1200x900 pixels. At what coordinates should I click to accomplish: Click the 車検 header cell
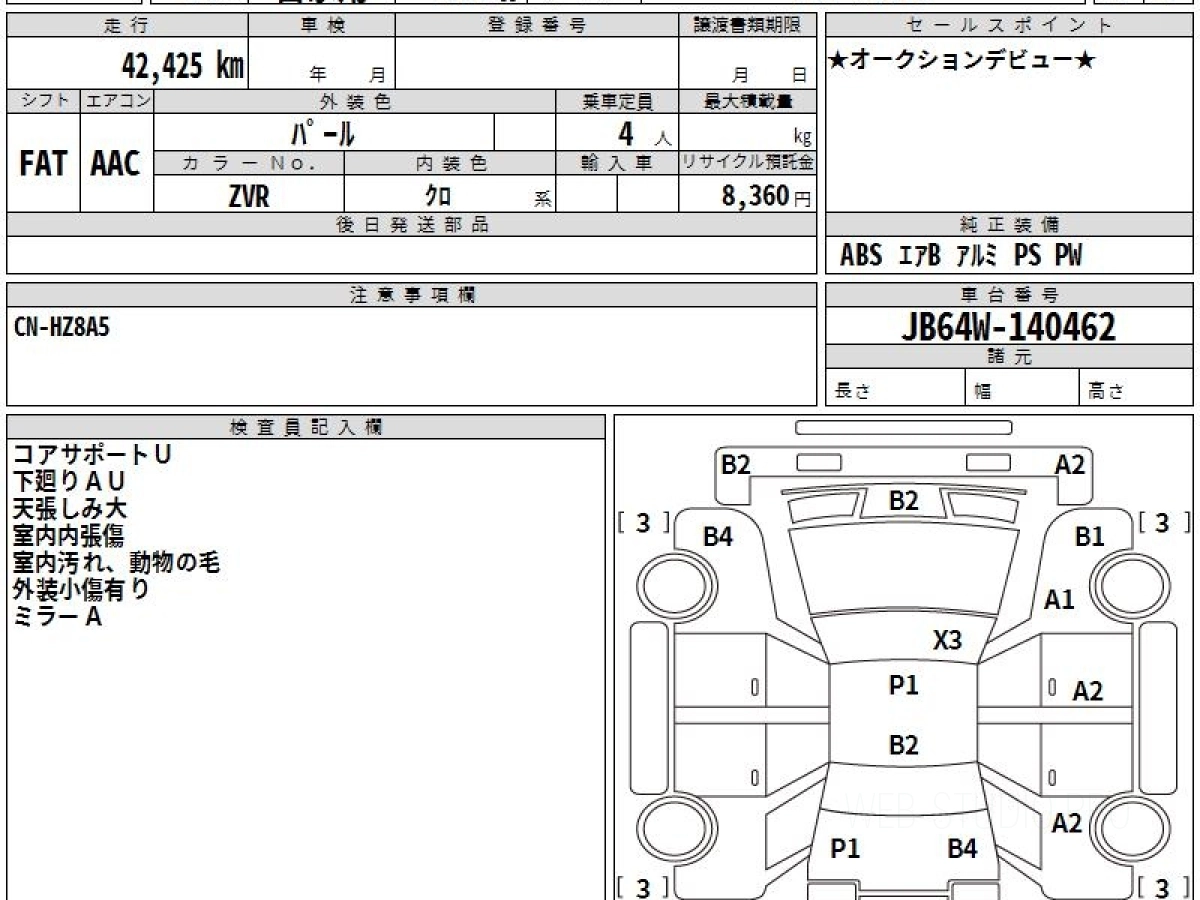tap(322, 26)
